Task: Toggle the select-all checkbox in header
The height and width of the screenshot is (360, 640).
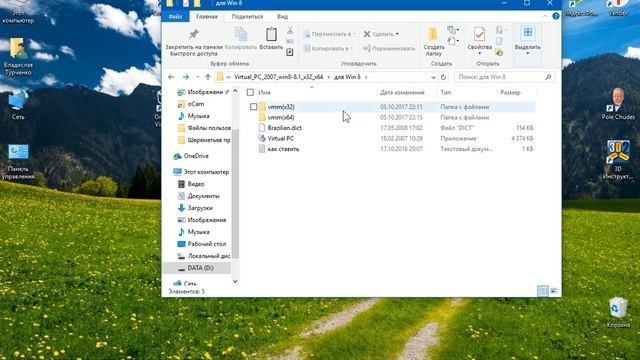Action: click(x=250, y=93)
